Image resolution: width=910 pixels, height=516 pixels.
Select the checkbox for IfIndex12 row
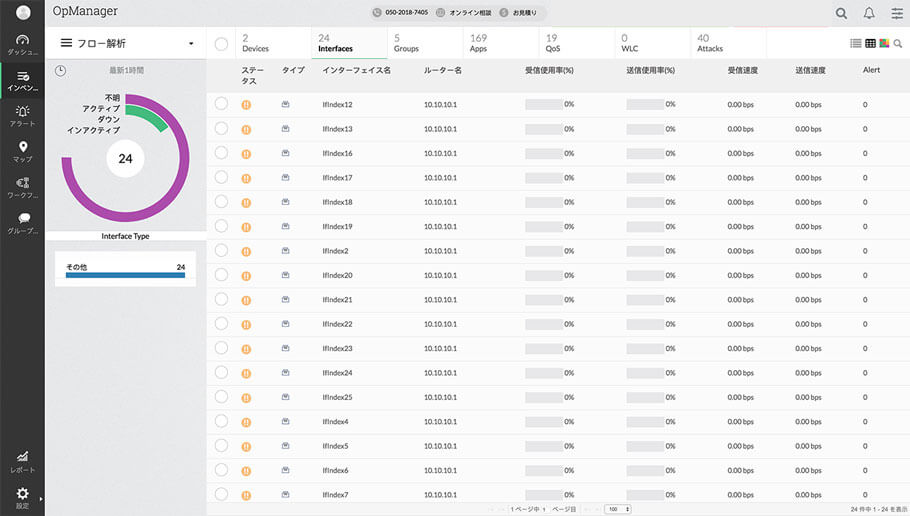tap(221, 104)
